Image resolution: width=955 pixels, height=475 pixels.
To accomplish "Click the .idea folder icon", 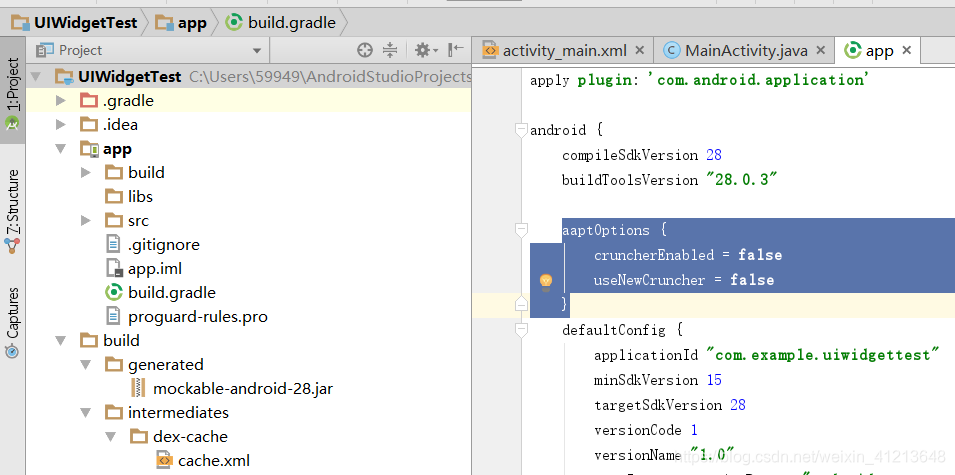I will tap(89, 125).
